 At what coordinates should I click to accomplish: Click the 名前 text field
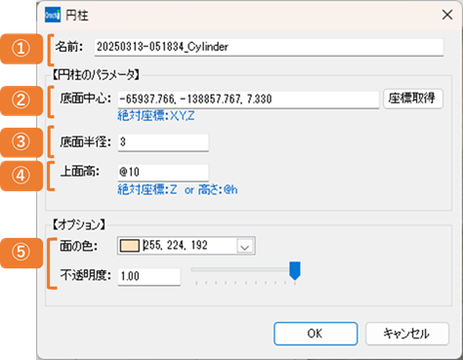[x=269, y=47]
